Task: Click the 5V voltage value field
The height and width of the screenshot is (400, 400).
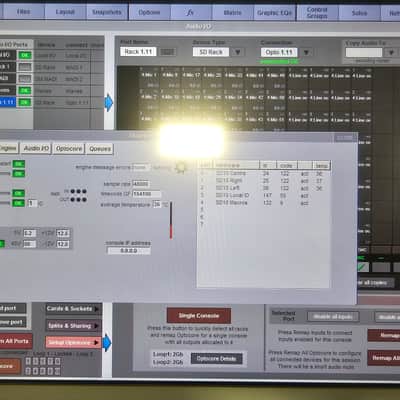Action: click(x=29, y=233)
